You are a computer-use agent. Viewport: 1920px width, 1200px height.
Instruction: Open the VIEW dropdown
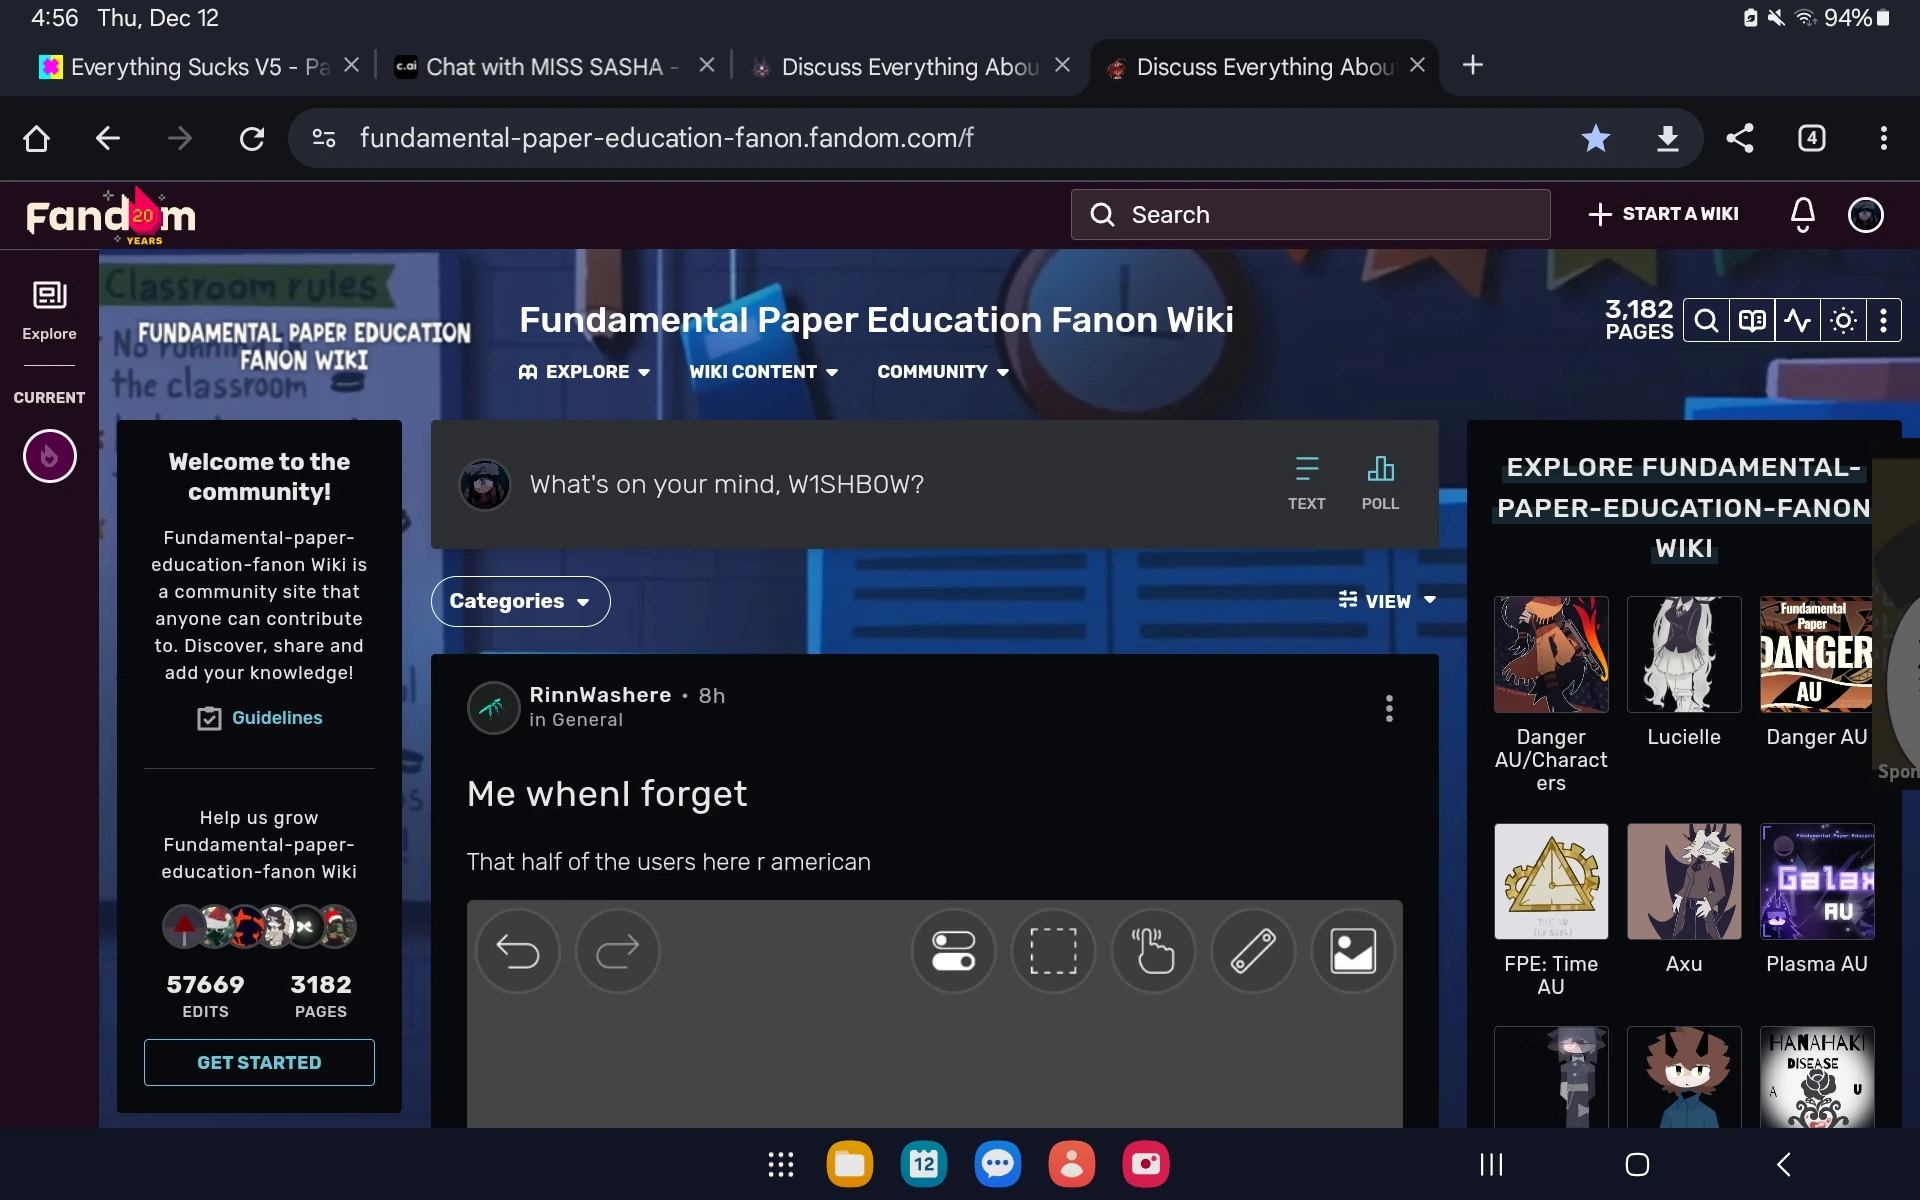coord(1388,601)
